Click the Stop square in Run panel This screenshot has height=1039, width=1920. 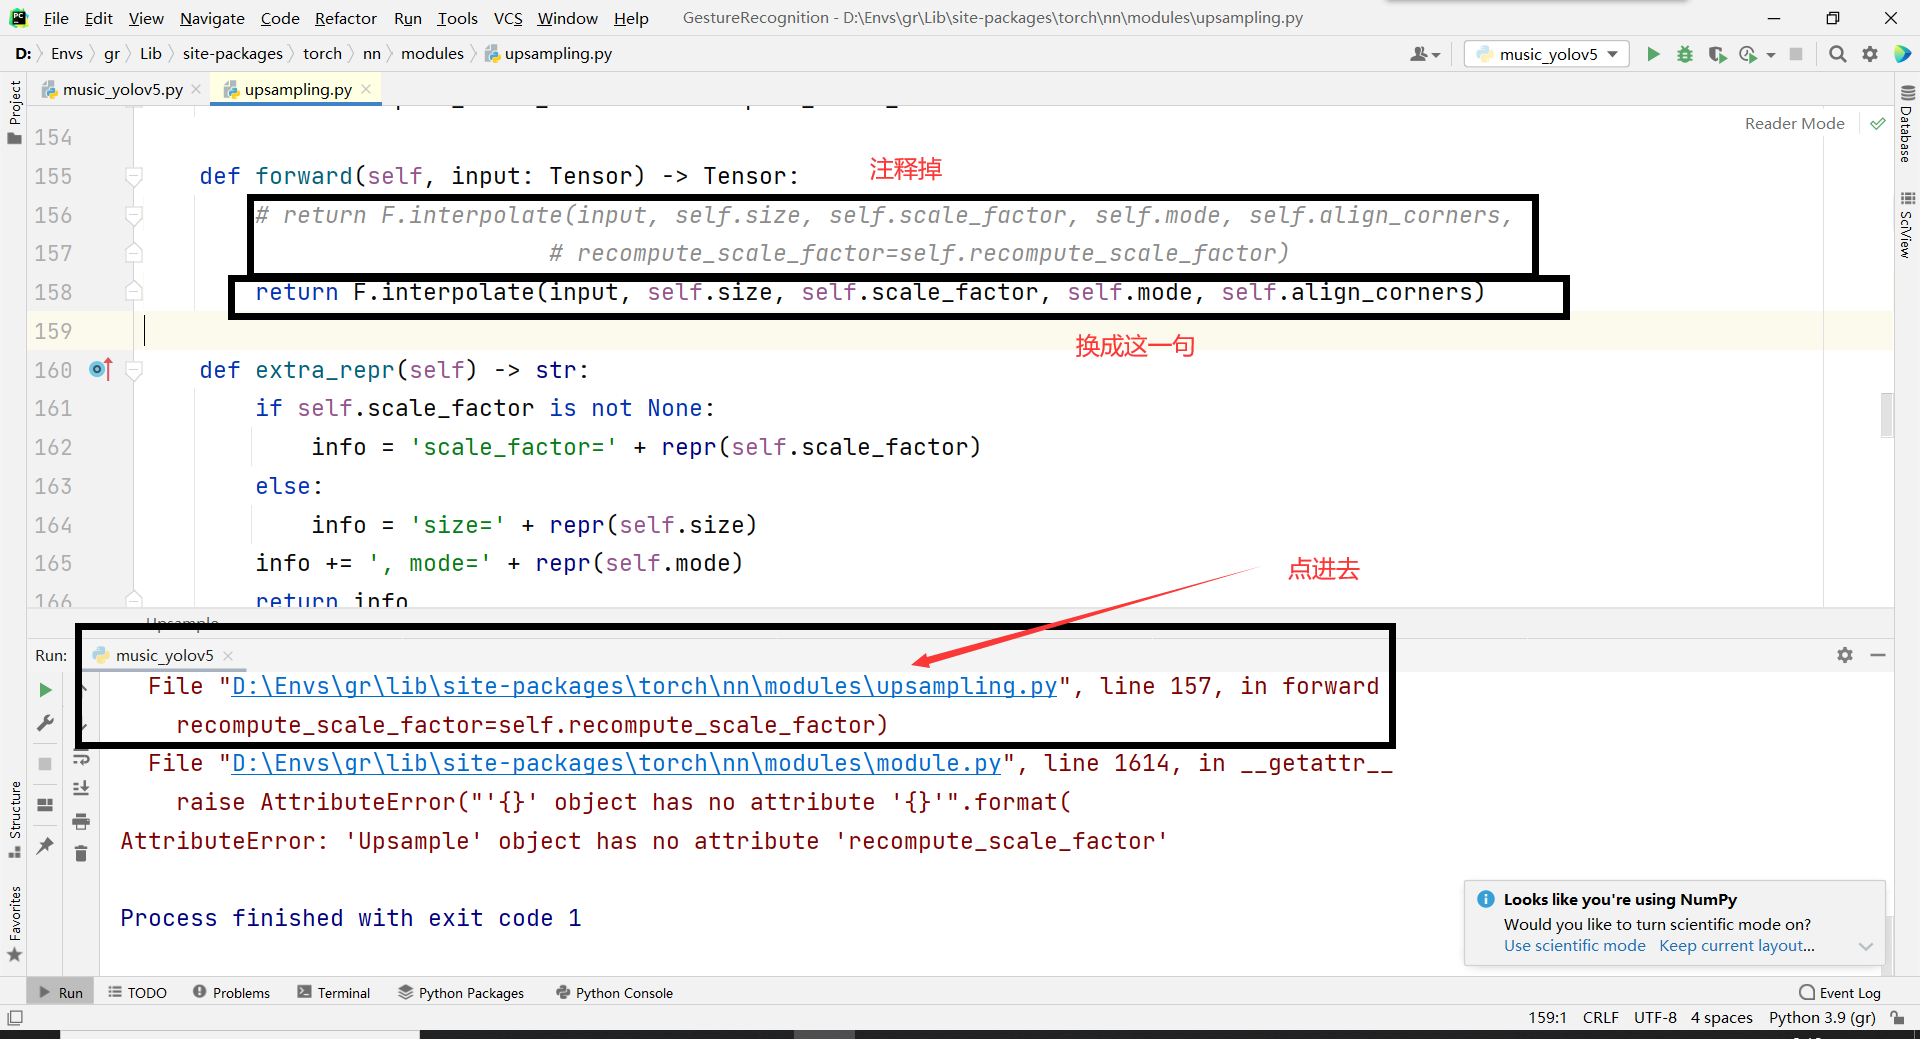[x=45, y=763]
